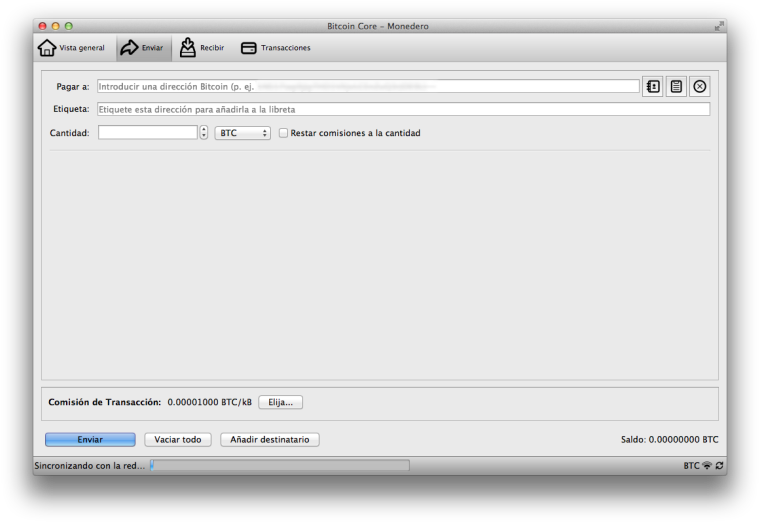Click the network connection status icon
Viewport: 759px width, 522px height.
707,466
